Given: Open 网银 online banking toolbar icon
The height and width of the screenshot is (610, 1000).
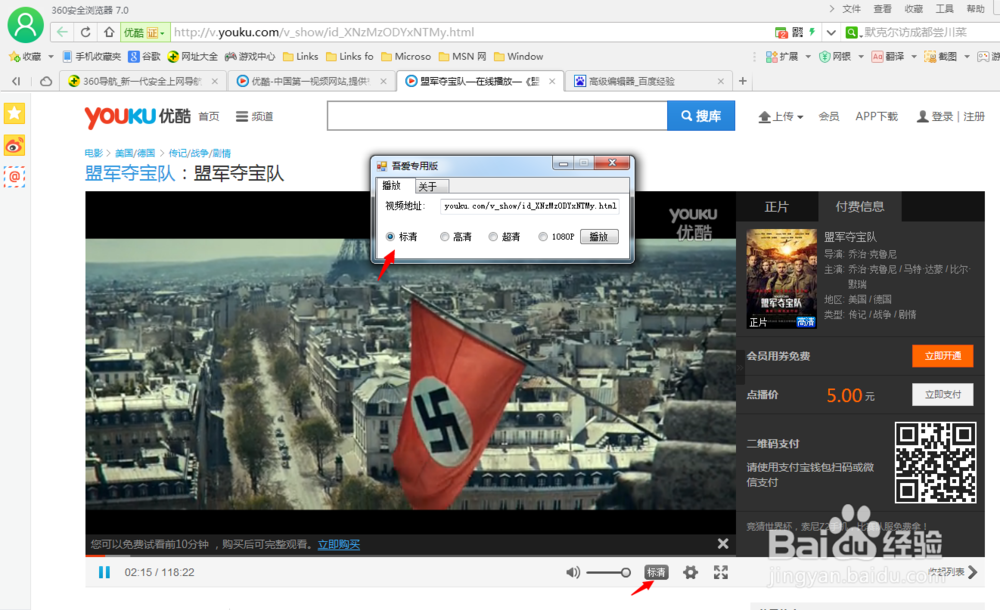Looking at the screenshot, I should pos(835,56).
